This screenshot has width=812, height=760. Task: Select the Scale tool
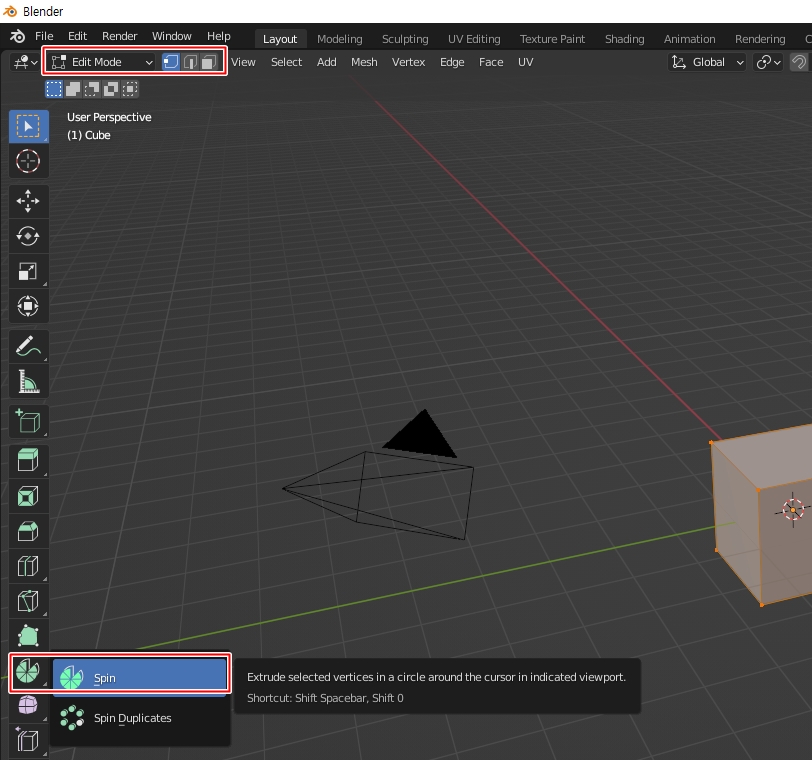click(x=28, y=271)
